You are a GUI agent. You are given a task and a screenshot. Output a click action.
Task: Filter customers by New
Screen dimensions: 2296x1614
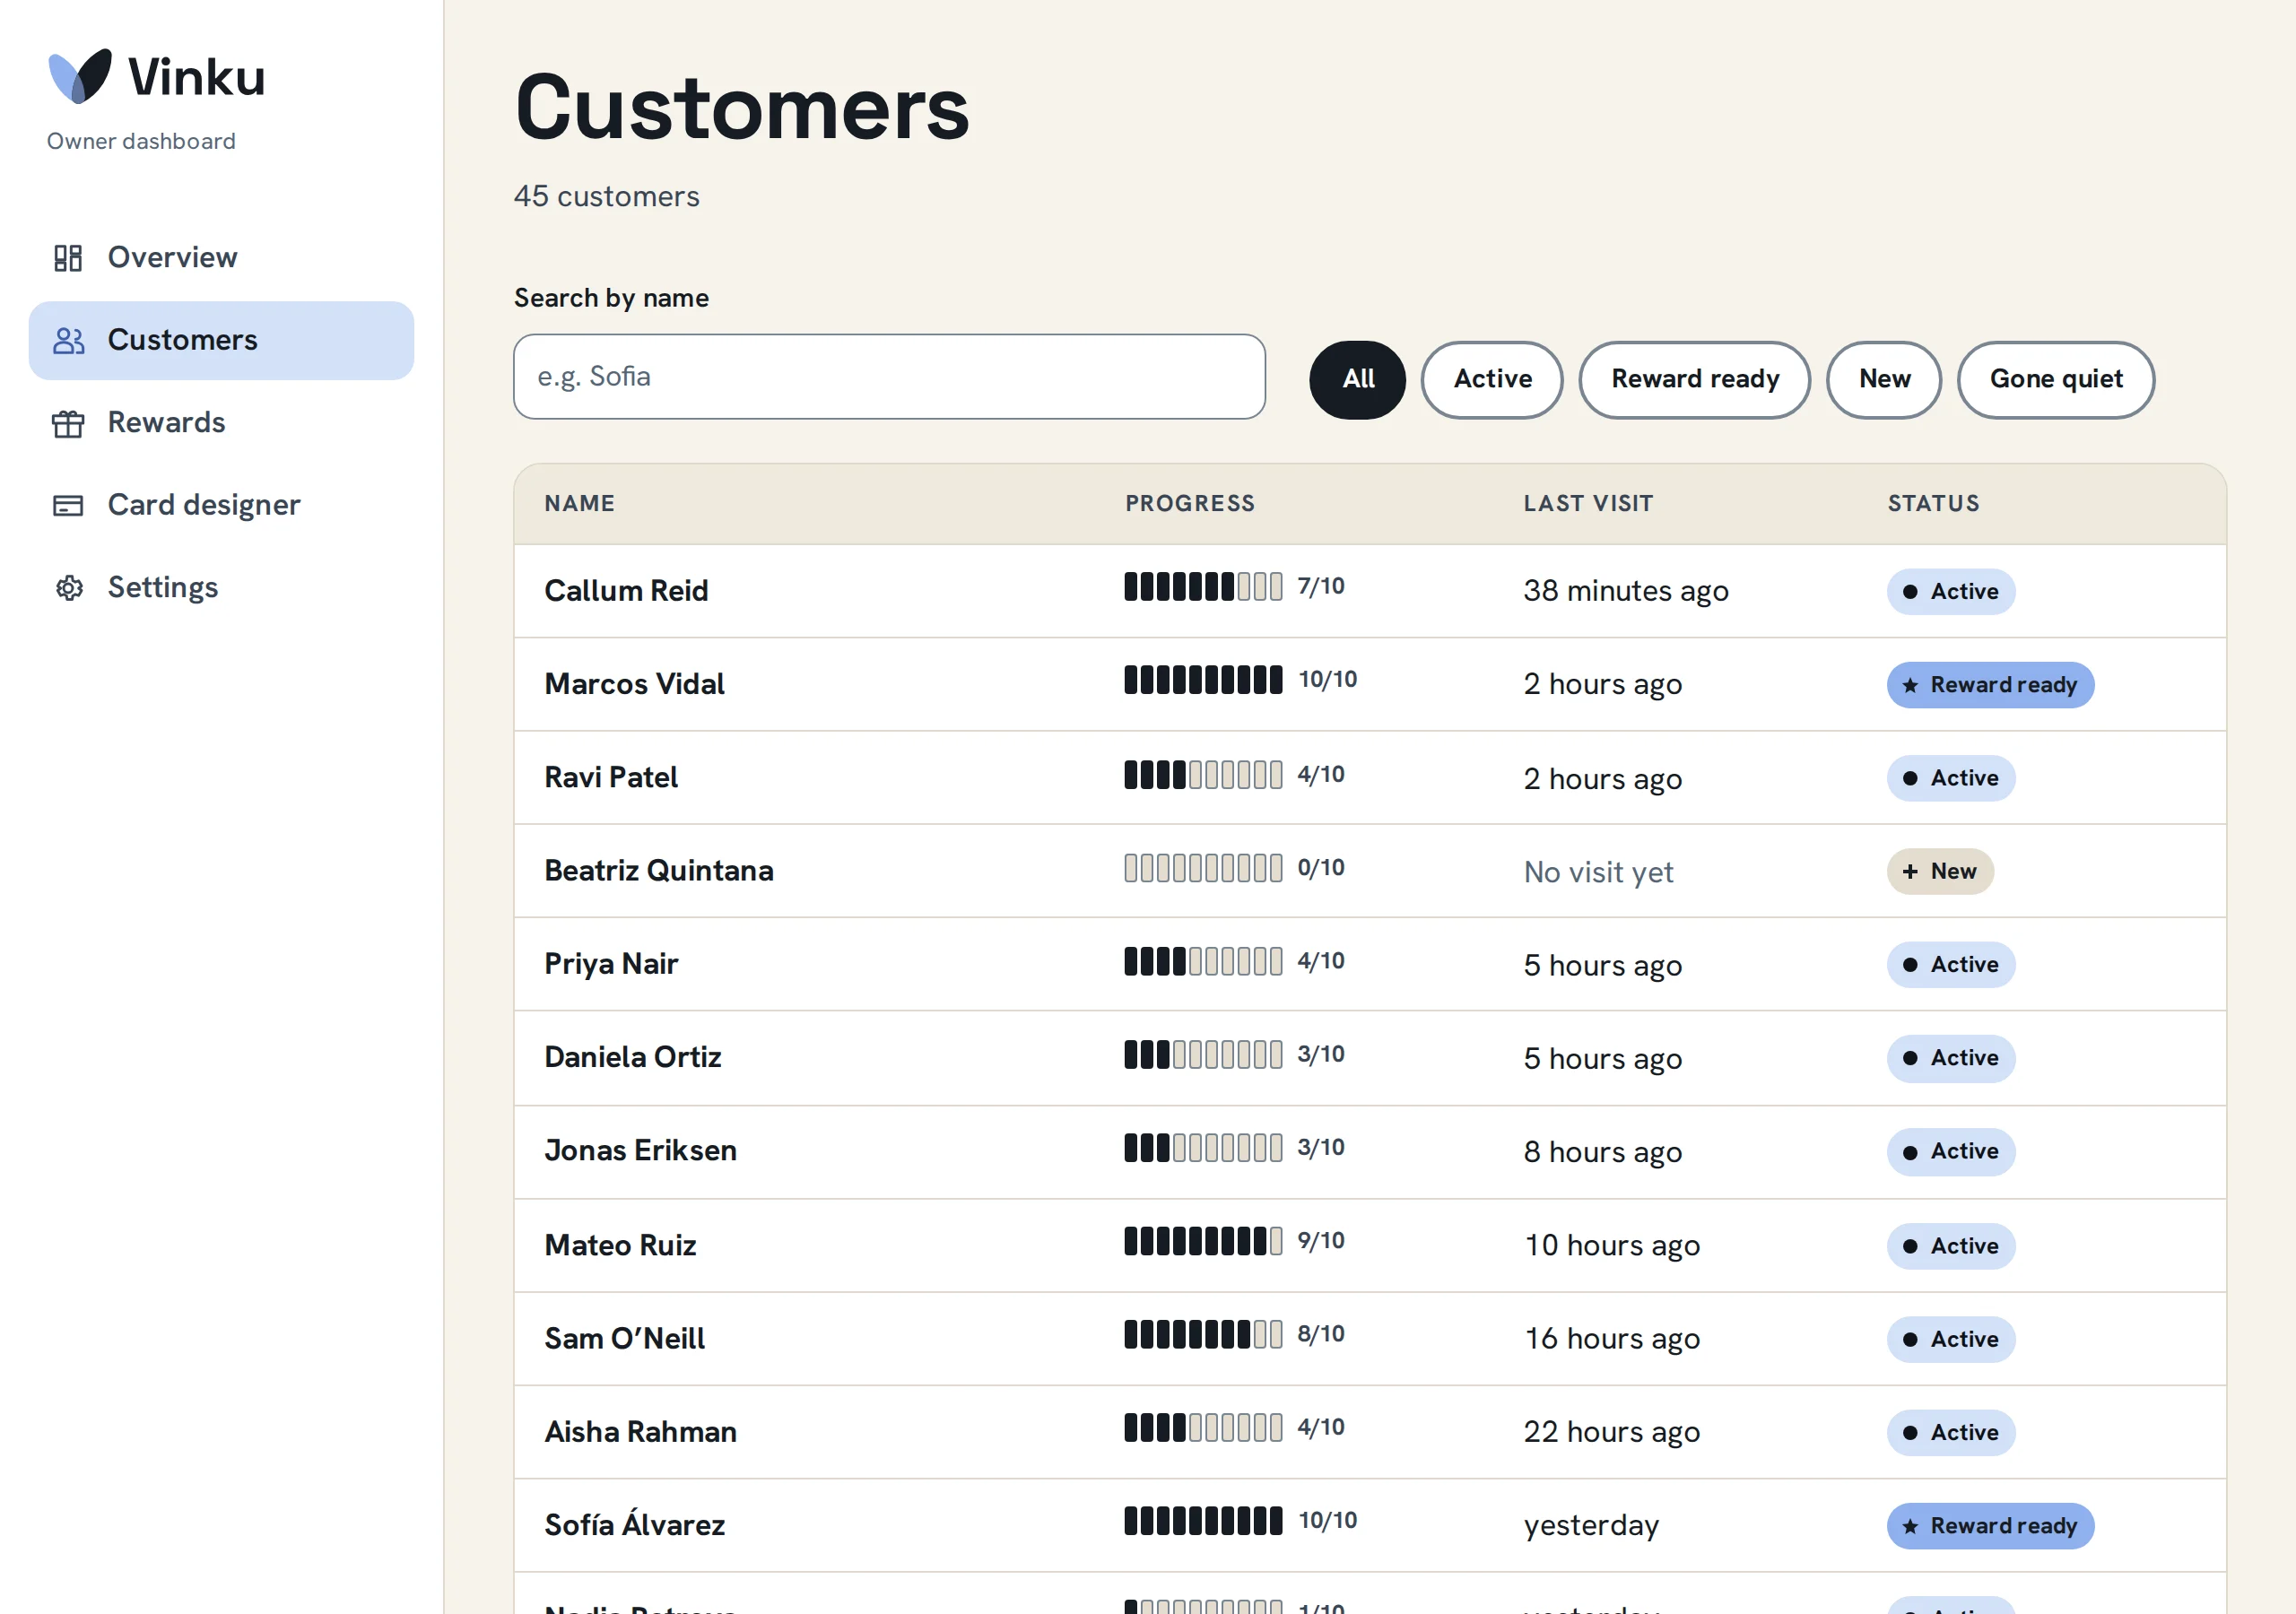[x=1884, y=379]
